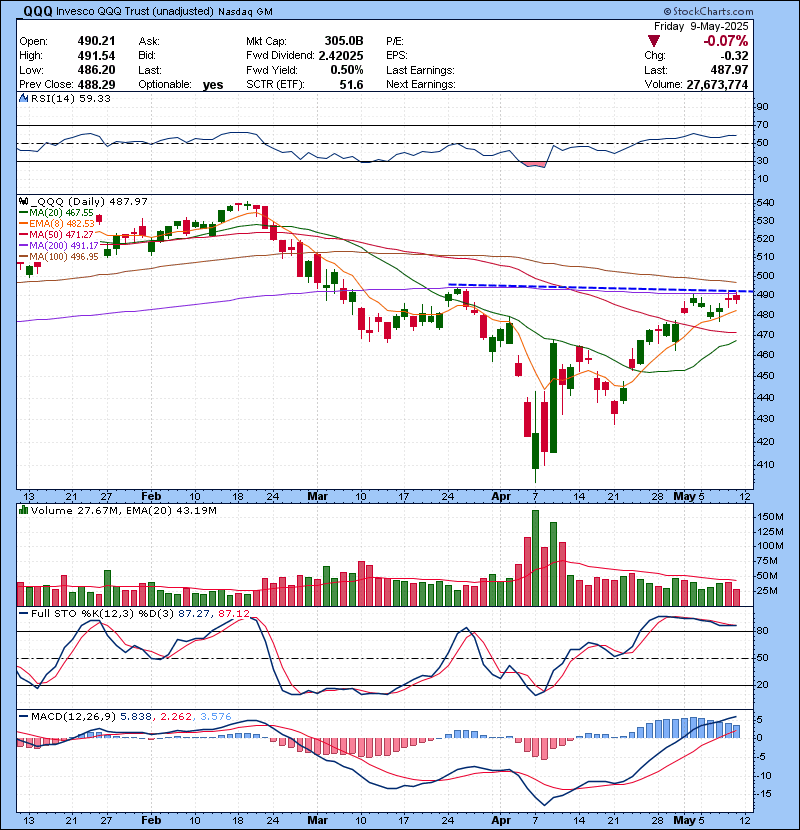This screenshot has width=800, height=830.
Task: Click the Volume 27.67M, EMA(20) 43.19M label
Action: pos(123,510)
